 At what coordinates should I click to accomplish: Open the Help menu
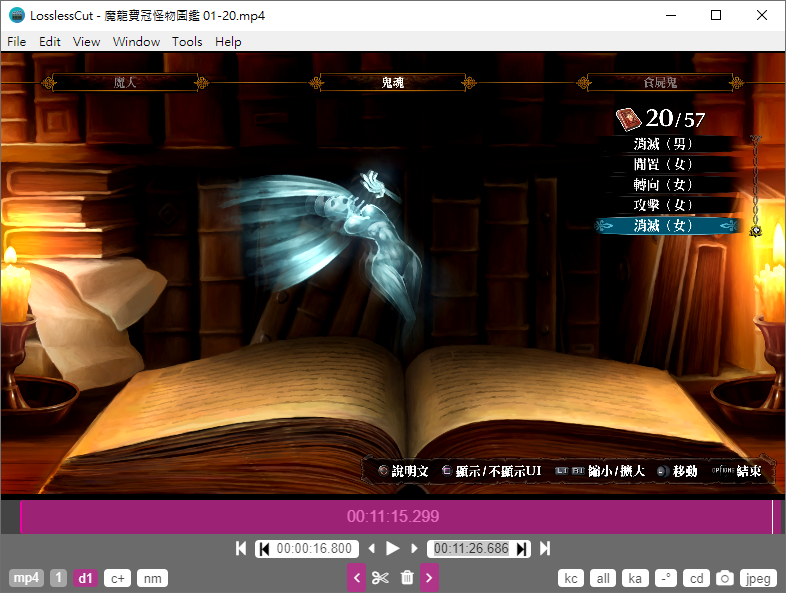coord(228,42)
